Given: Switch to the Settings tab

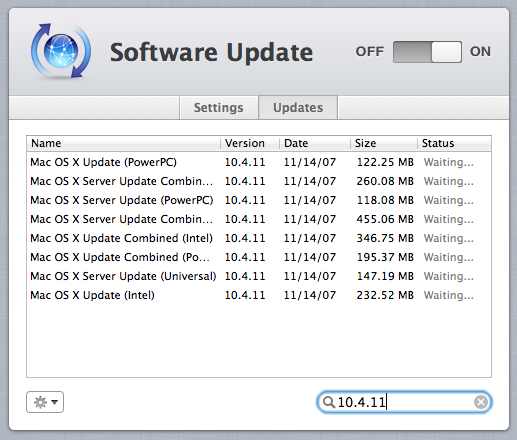Looking at the screenshot, I should pyautogui.click(x=219, y=107).
